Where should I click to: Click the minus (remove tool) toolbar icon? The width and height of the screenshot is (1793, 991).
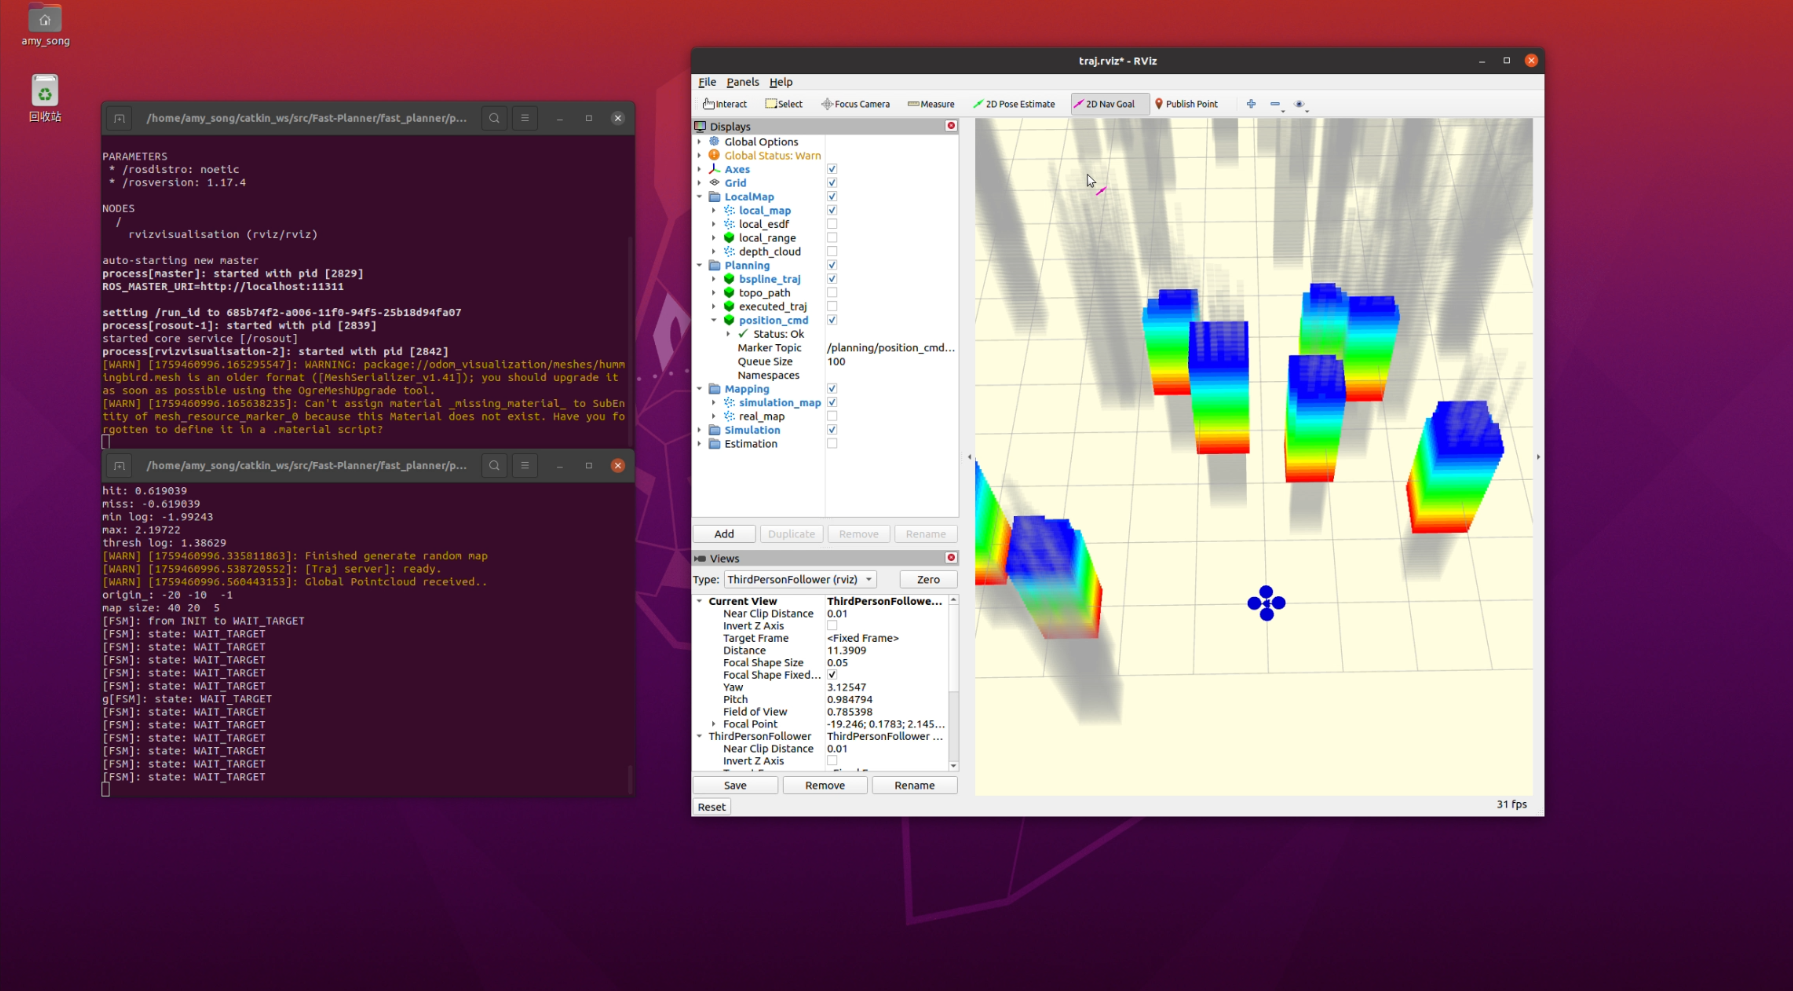(1275, 104)
